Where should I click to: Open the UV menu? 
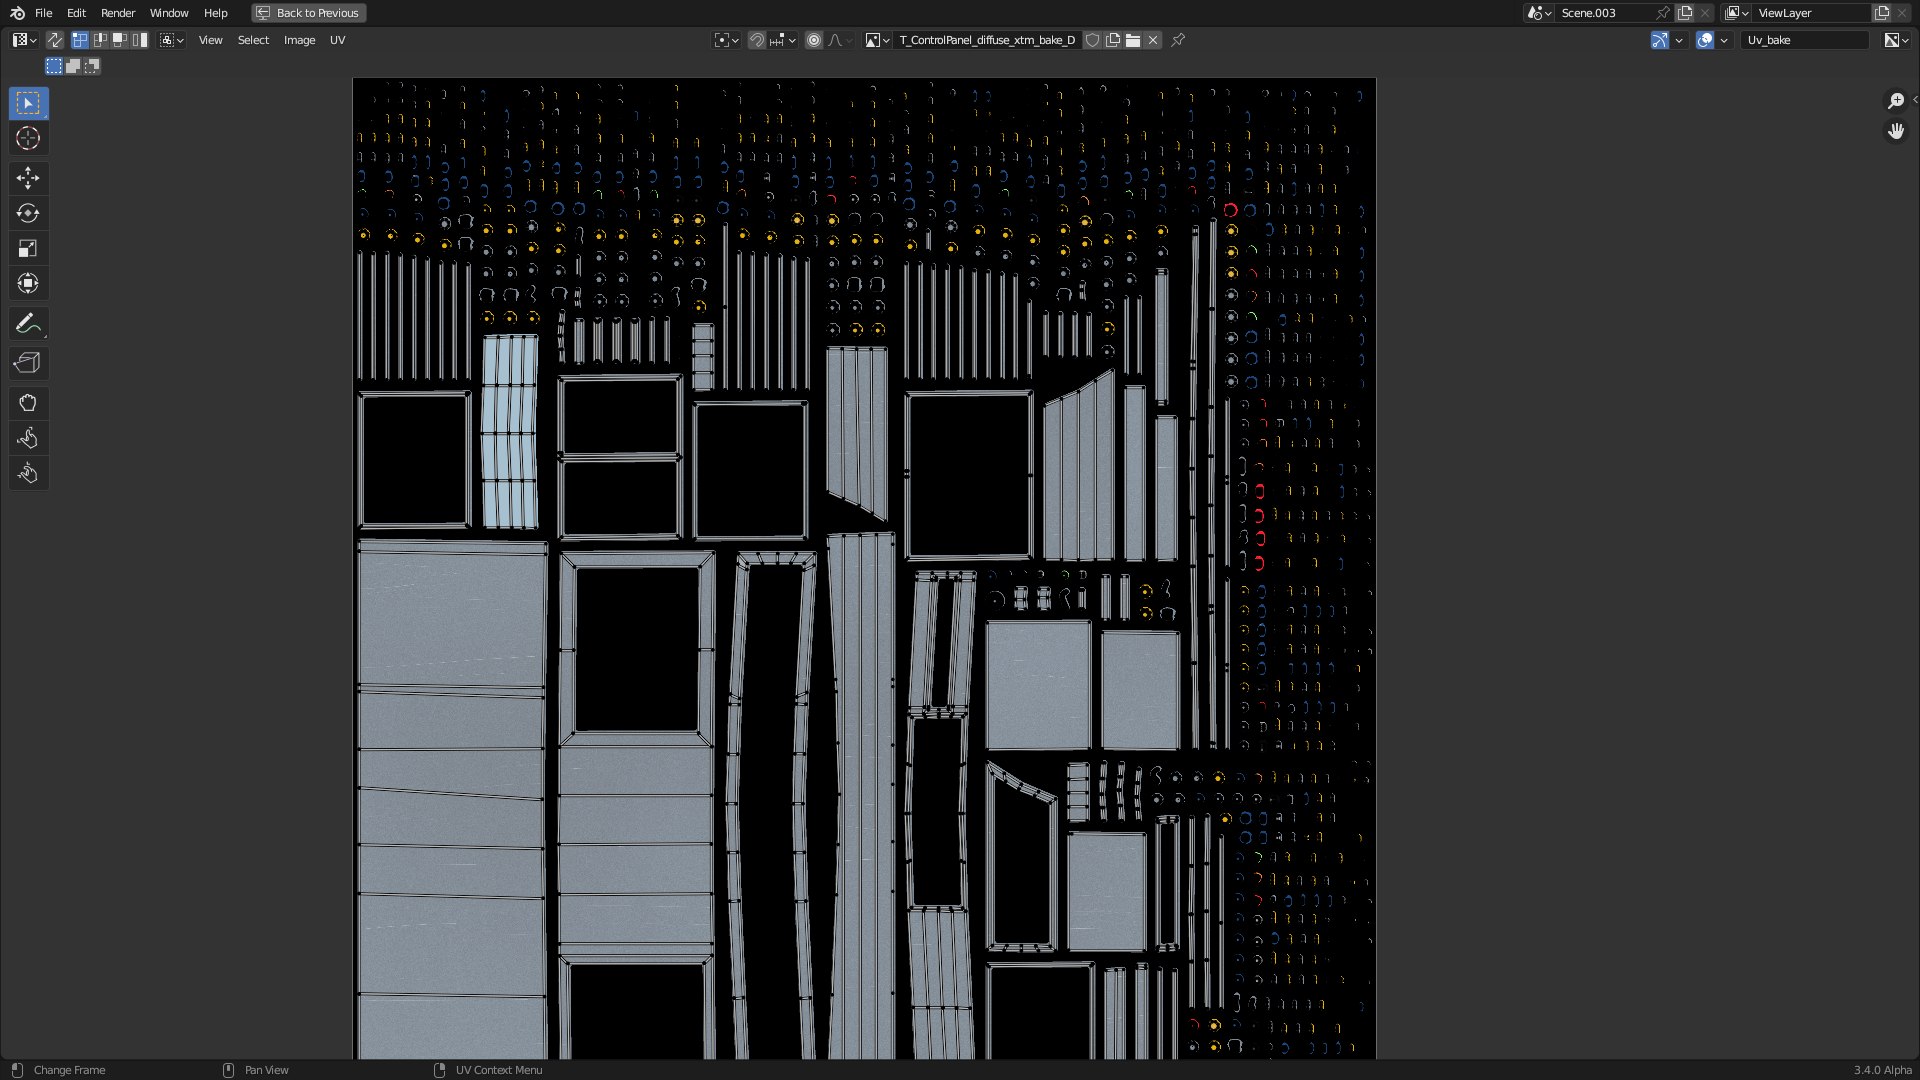coord(338,40)
